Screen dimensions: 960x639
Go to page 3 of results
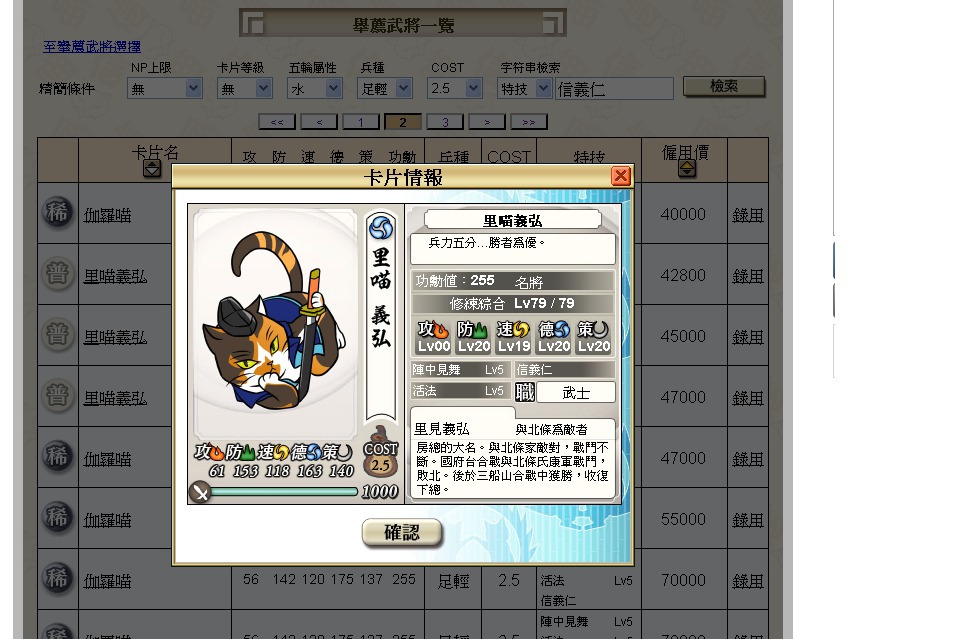click(445, 122)
